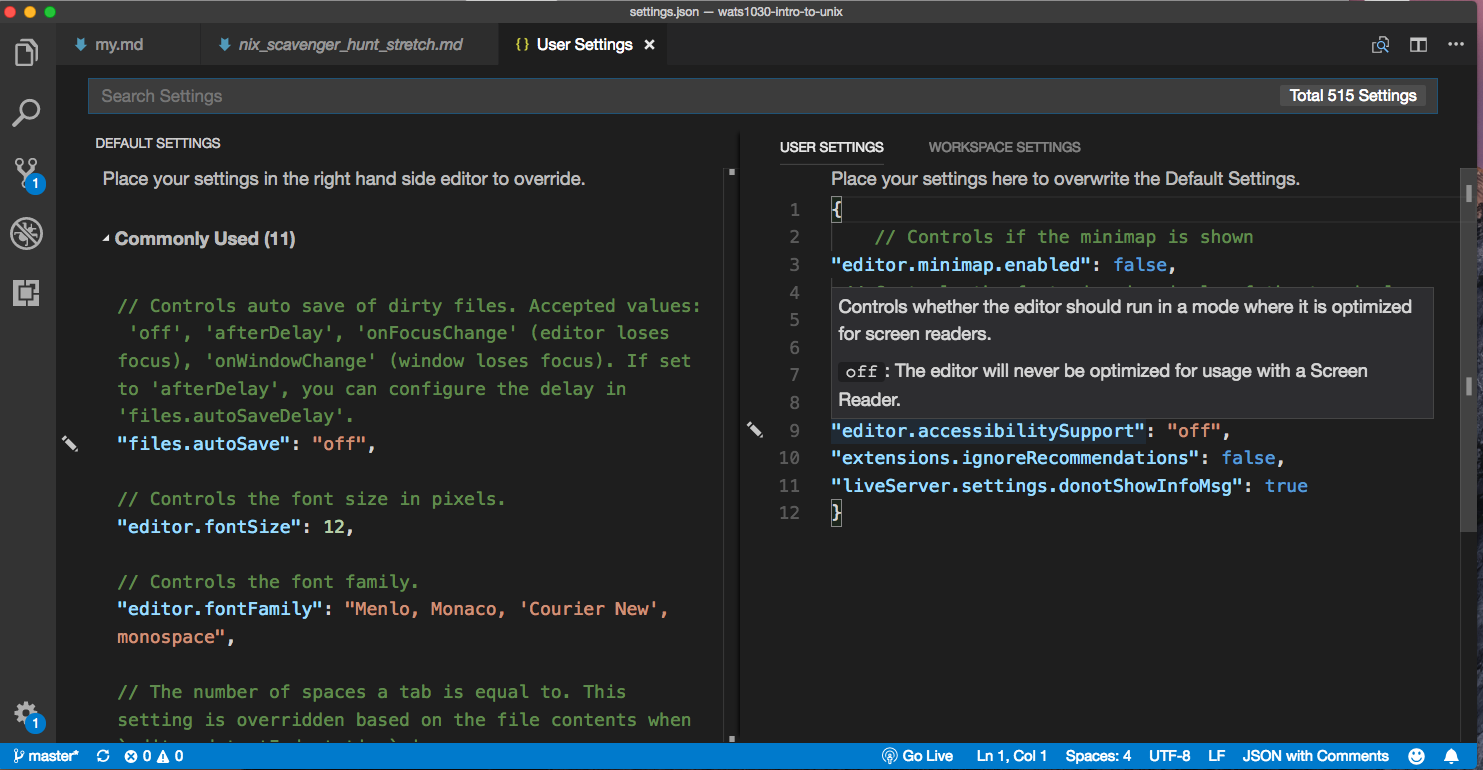The height and width of the screenshot is (770, 1483).
Task: Switch to the Workspace Settings tab
Action: 1004,147
